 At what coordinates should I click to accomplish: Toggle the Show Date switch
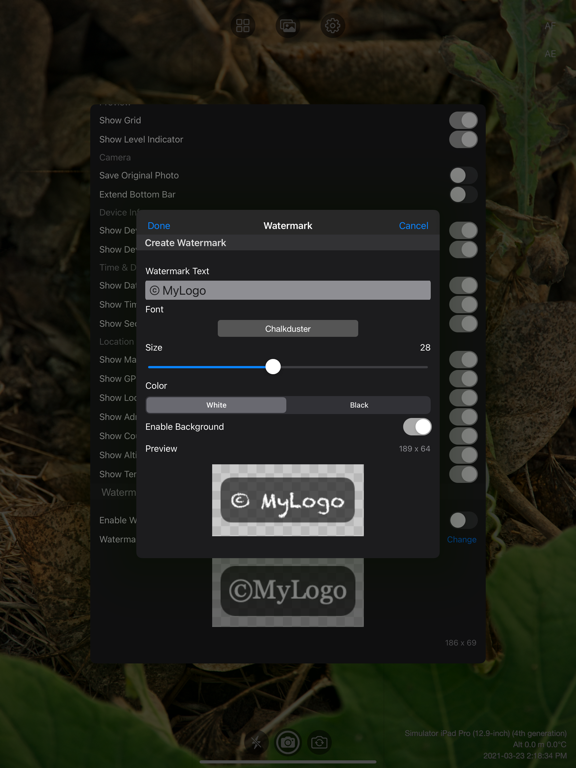pyautogui.click(x=463, y=285)
